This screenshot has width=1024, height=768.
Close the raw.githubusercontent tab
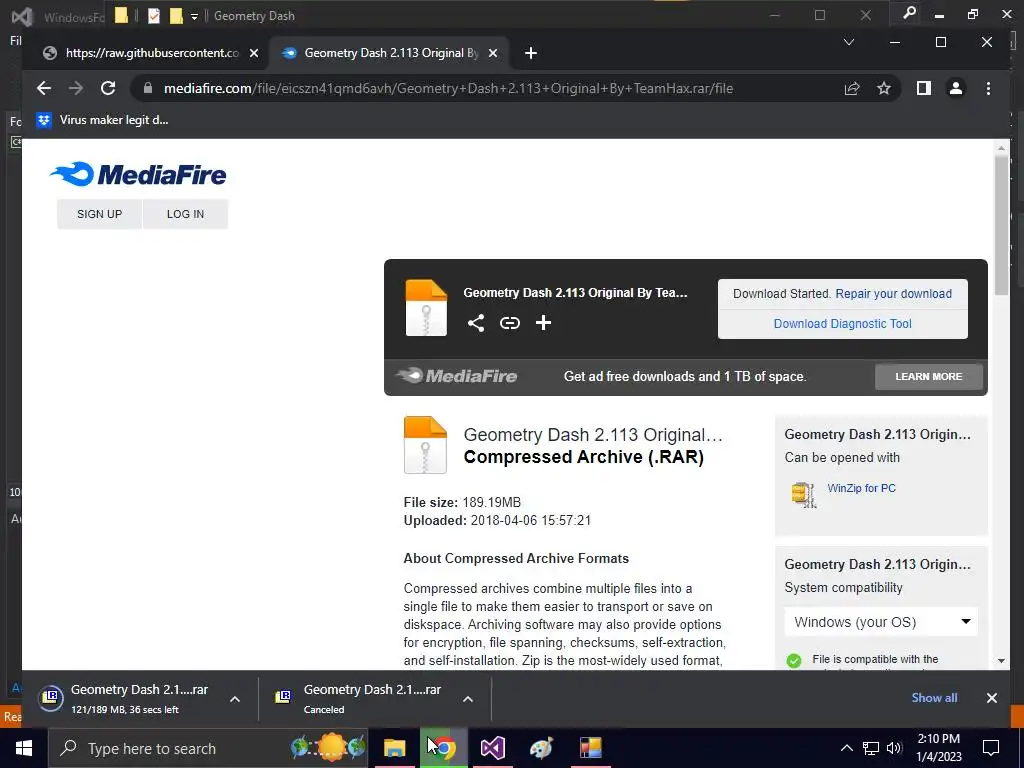click(253, 53)
